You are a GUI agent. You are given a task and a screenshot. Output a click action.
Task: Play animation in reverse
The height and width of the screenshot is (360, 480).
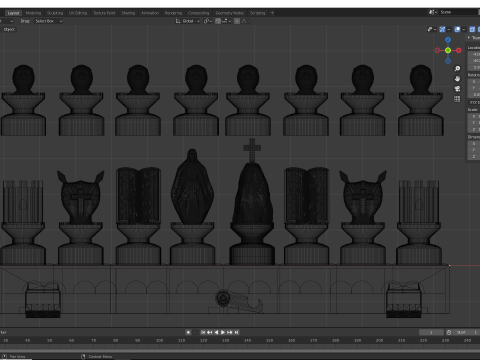coord(216,332)
